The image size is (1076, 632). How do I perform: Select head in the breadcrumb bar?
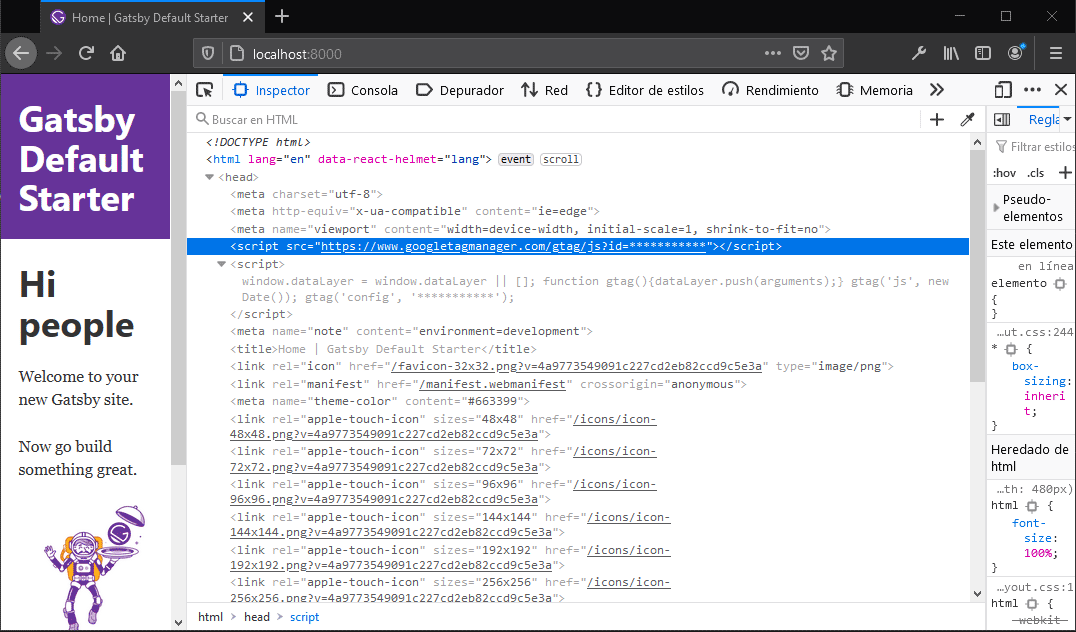[x=257, y=617]
